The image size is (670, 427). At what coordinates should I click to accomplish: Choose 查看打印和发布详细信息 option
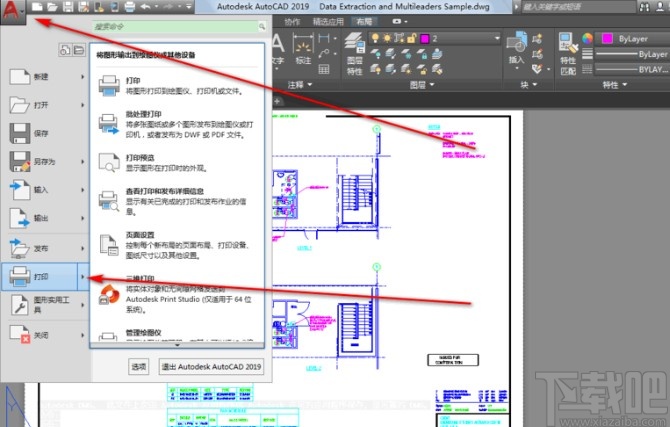[176, 201]
